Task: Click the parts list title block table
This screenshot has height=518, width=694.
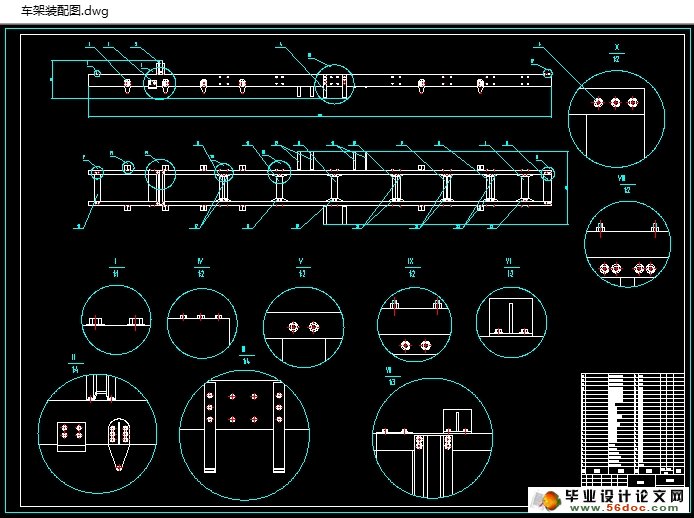Action: click(632, 429)
